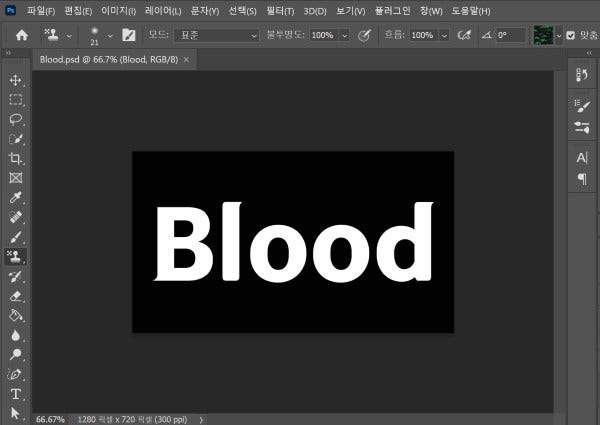The height and width of the screenshot is (425, 600).
Task: Select the Blur tool
Action: click(x=15, y=335)
